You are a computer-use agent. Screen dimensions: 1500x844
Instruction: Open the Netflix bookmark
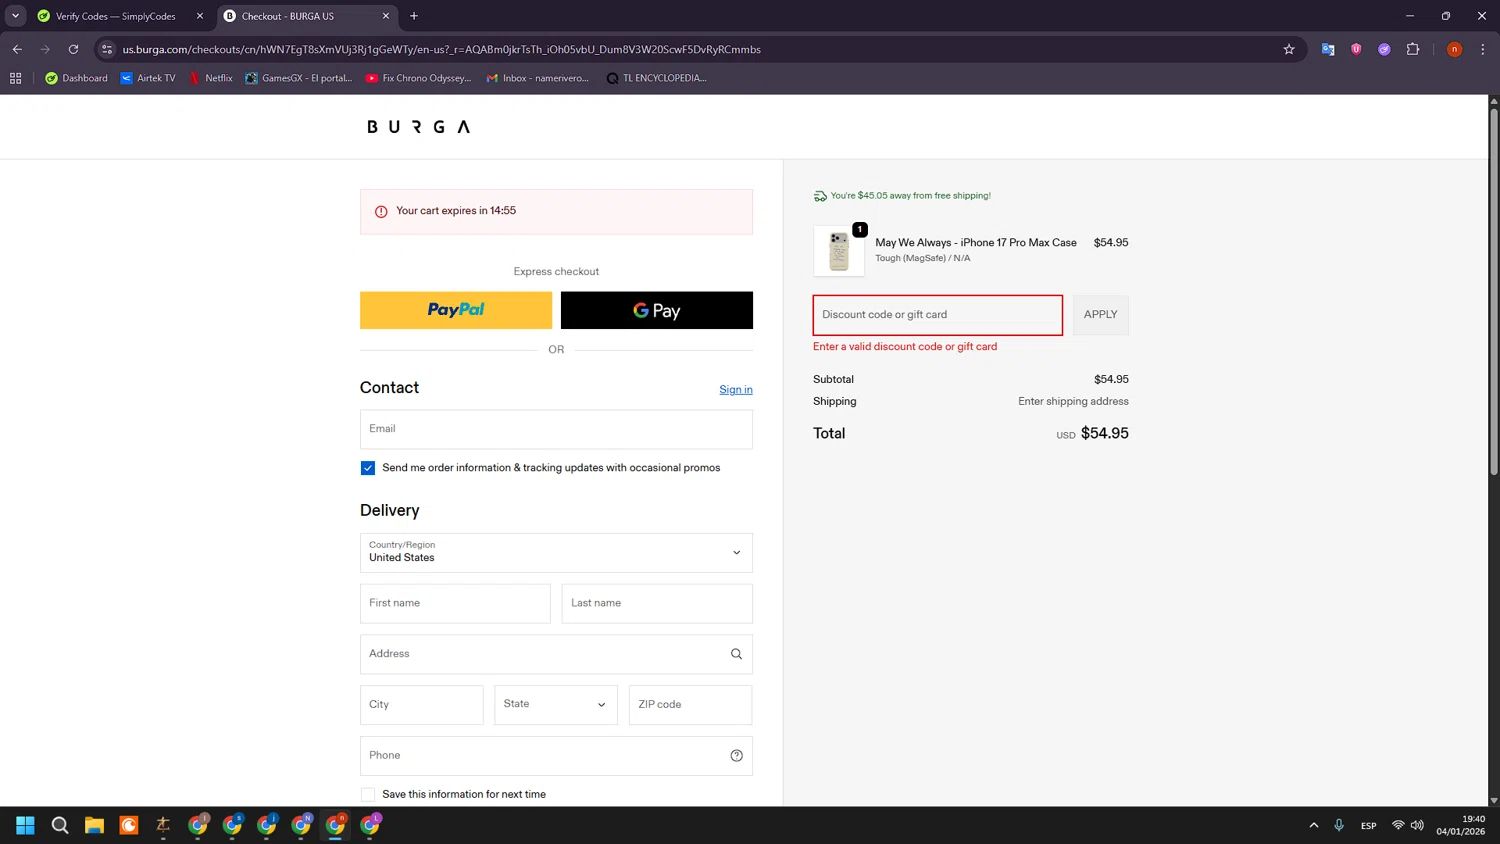tap(211, 78)
